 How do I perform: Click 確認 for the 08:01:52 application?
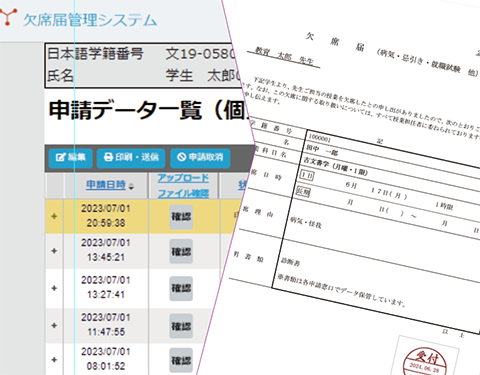pos(181,360)
